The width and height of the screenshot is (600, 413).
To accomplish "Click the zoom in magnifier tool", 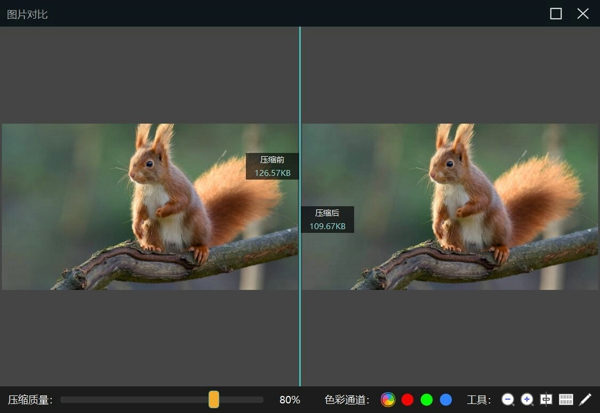I will (527, 400).
